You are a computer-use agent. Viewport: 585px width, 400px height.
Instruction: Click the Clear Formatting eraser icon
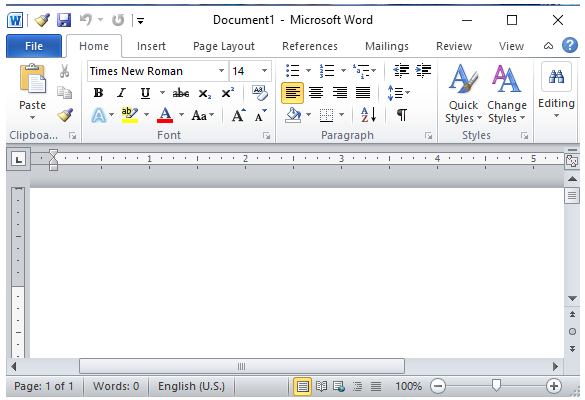(x=260, y=93)
